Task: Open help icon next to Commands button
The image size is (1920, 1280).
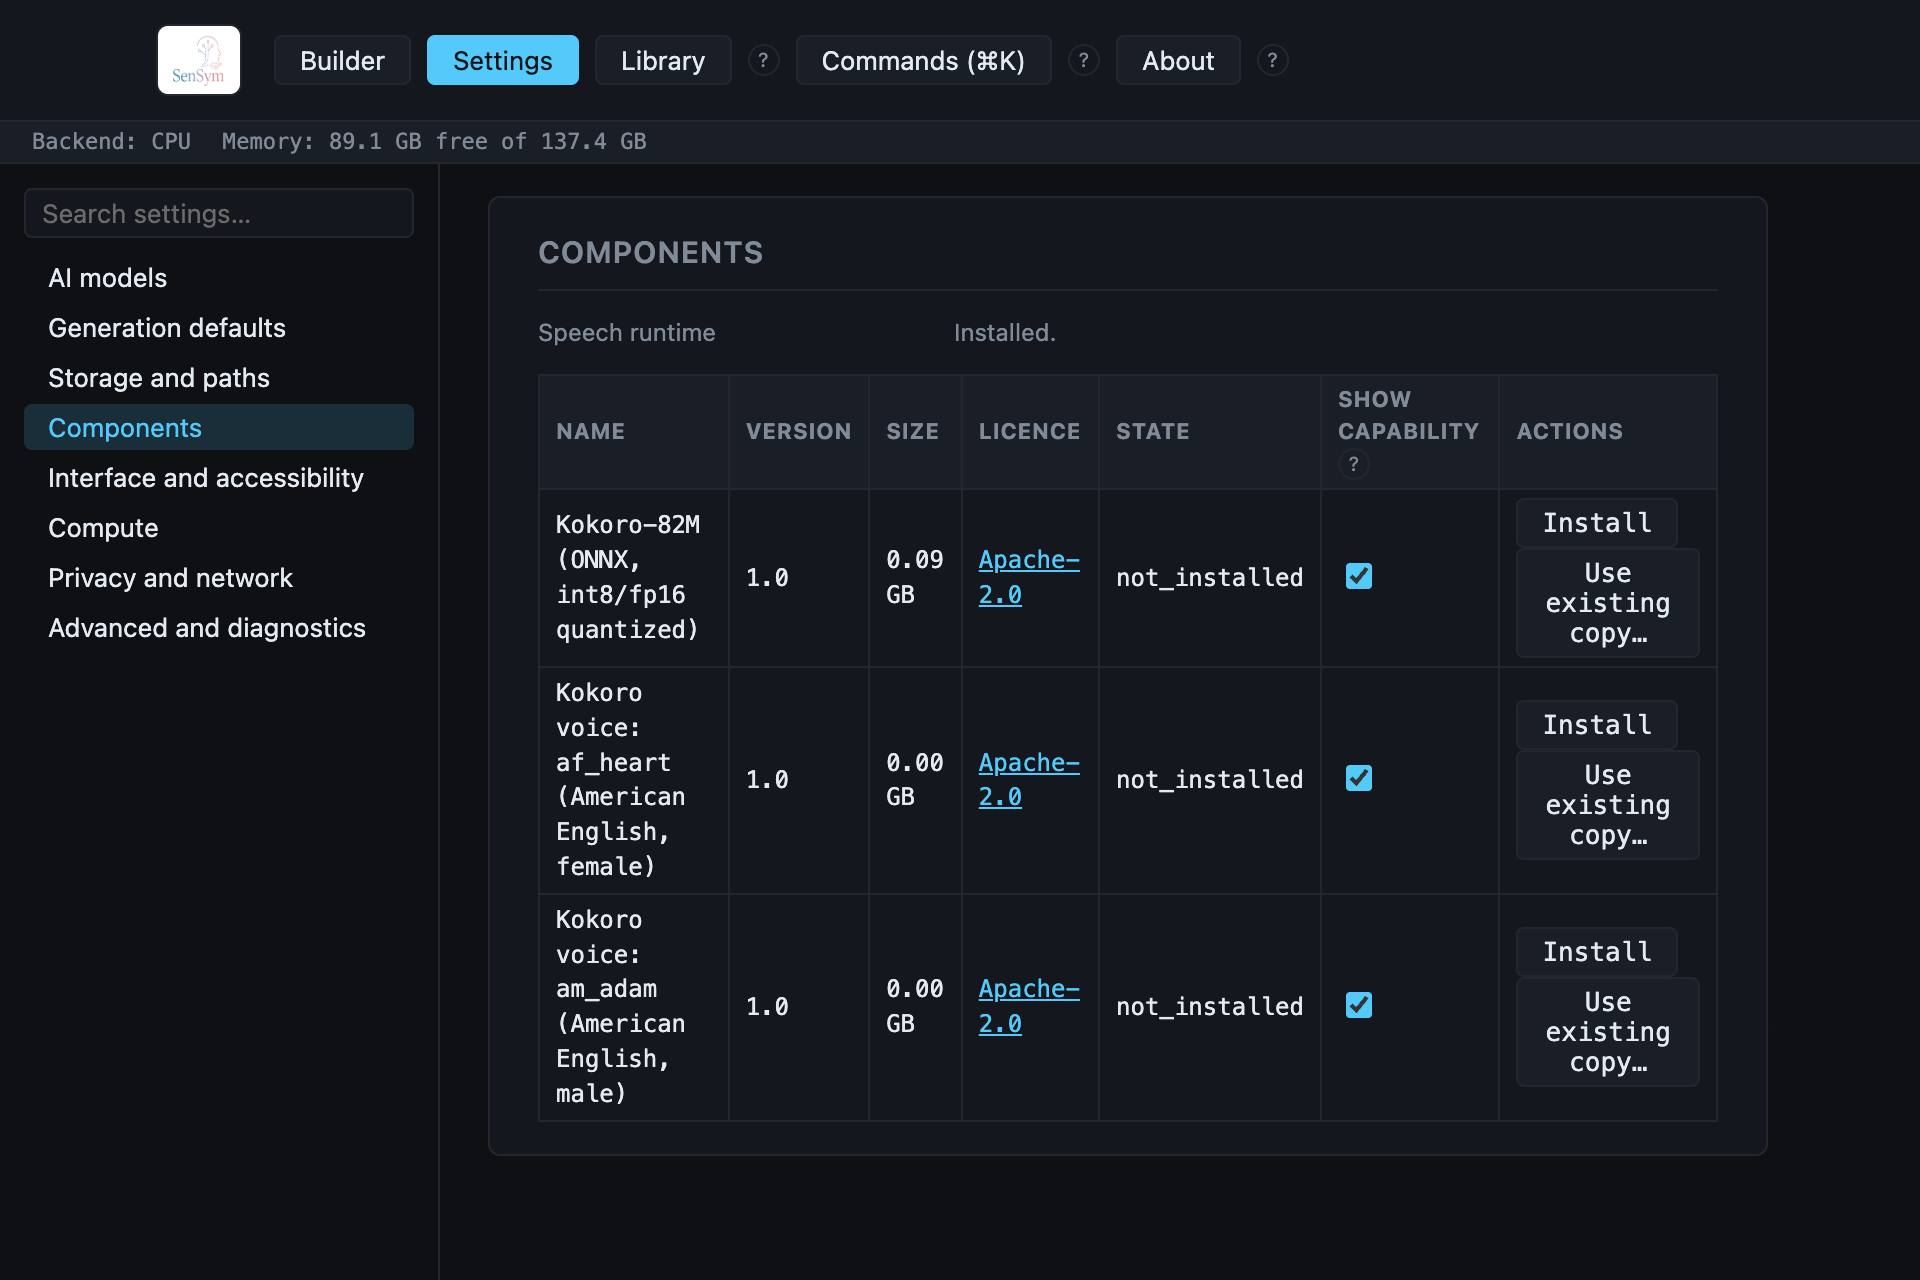Action: 1083,60
